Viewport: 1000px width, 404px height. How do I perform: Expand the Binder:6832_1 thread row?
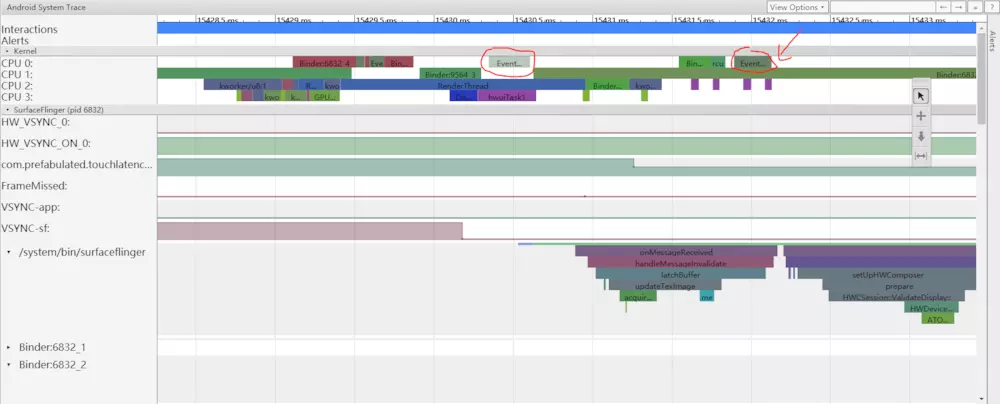tap(8, 347)
